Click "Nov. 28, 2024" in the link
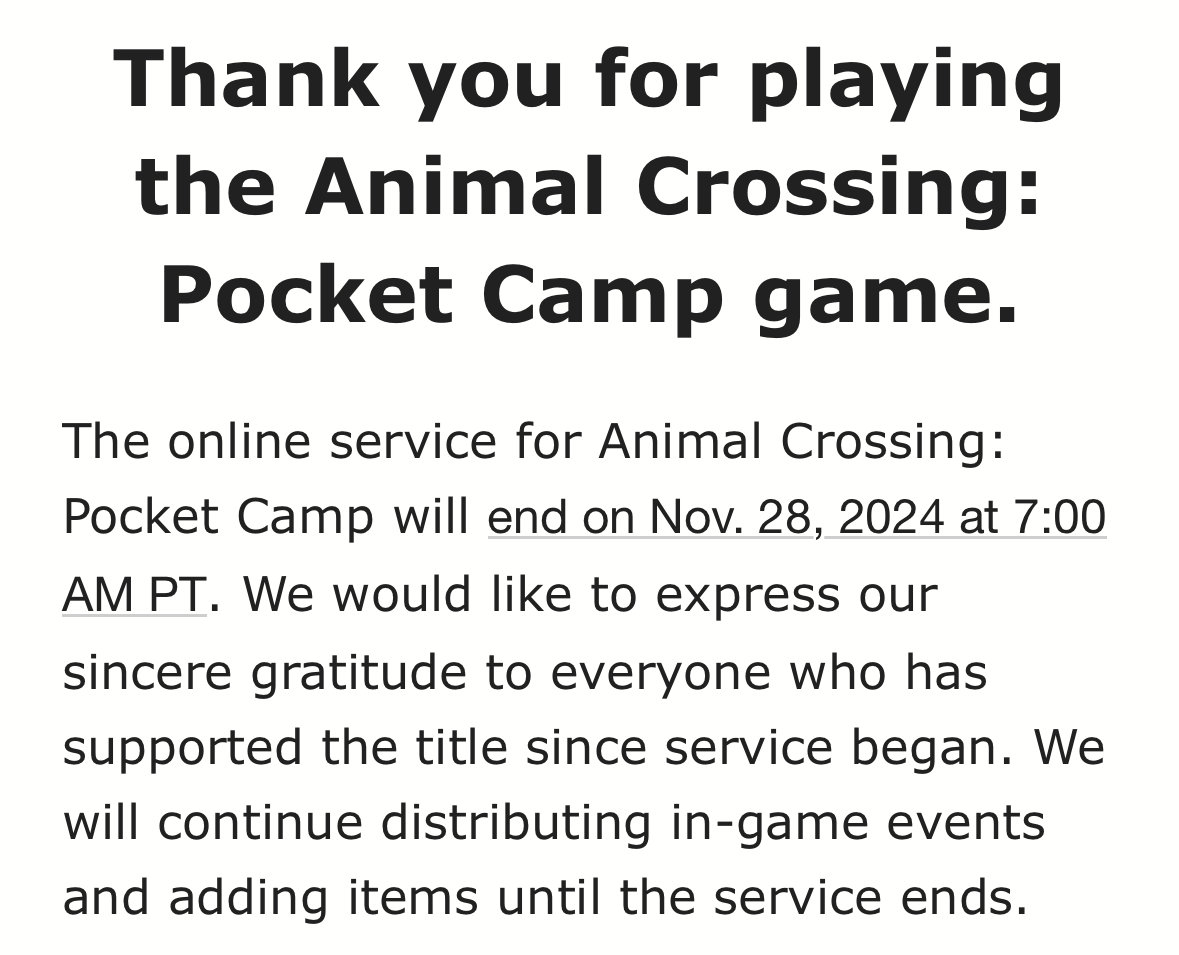Image resolution: width=1179 pixels, height=955 pixels. point(796,518)
